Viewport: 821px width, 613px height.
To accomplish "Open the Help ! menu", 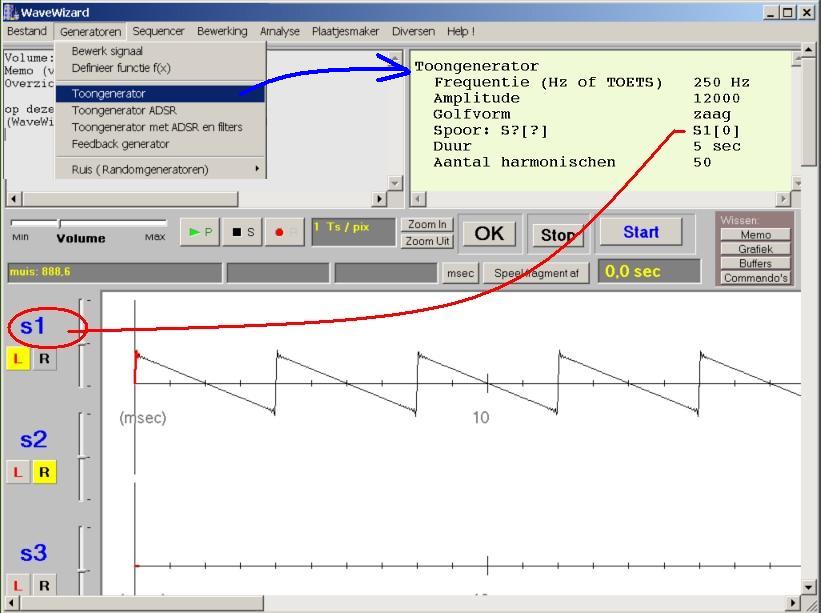I will (461, 31).
